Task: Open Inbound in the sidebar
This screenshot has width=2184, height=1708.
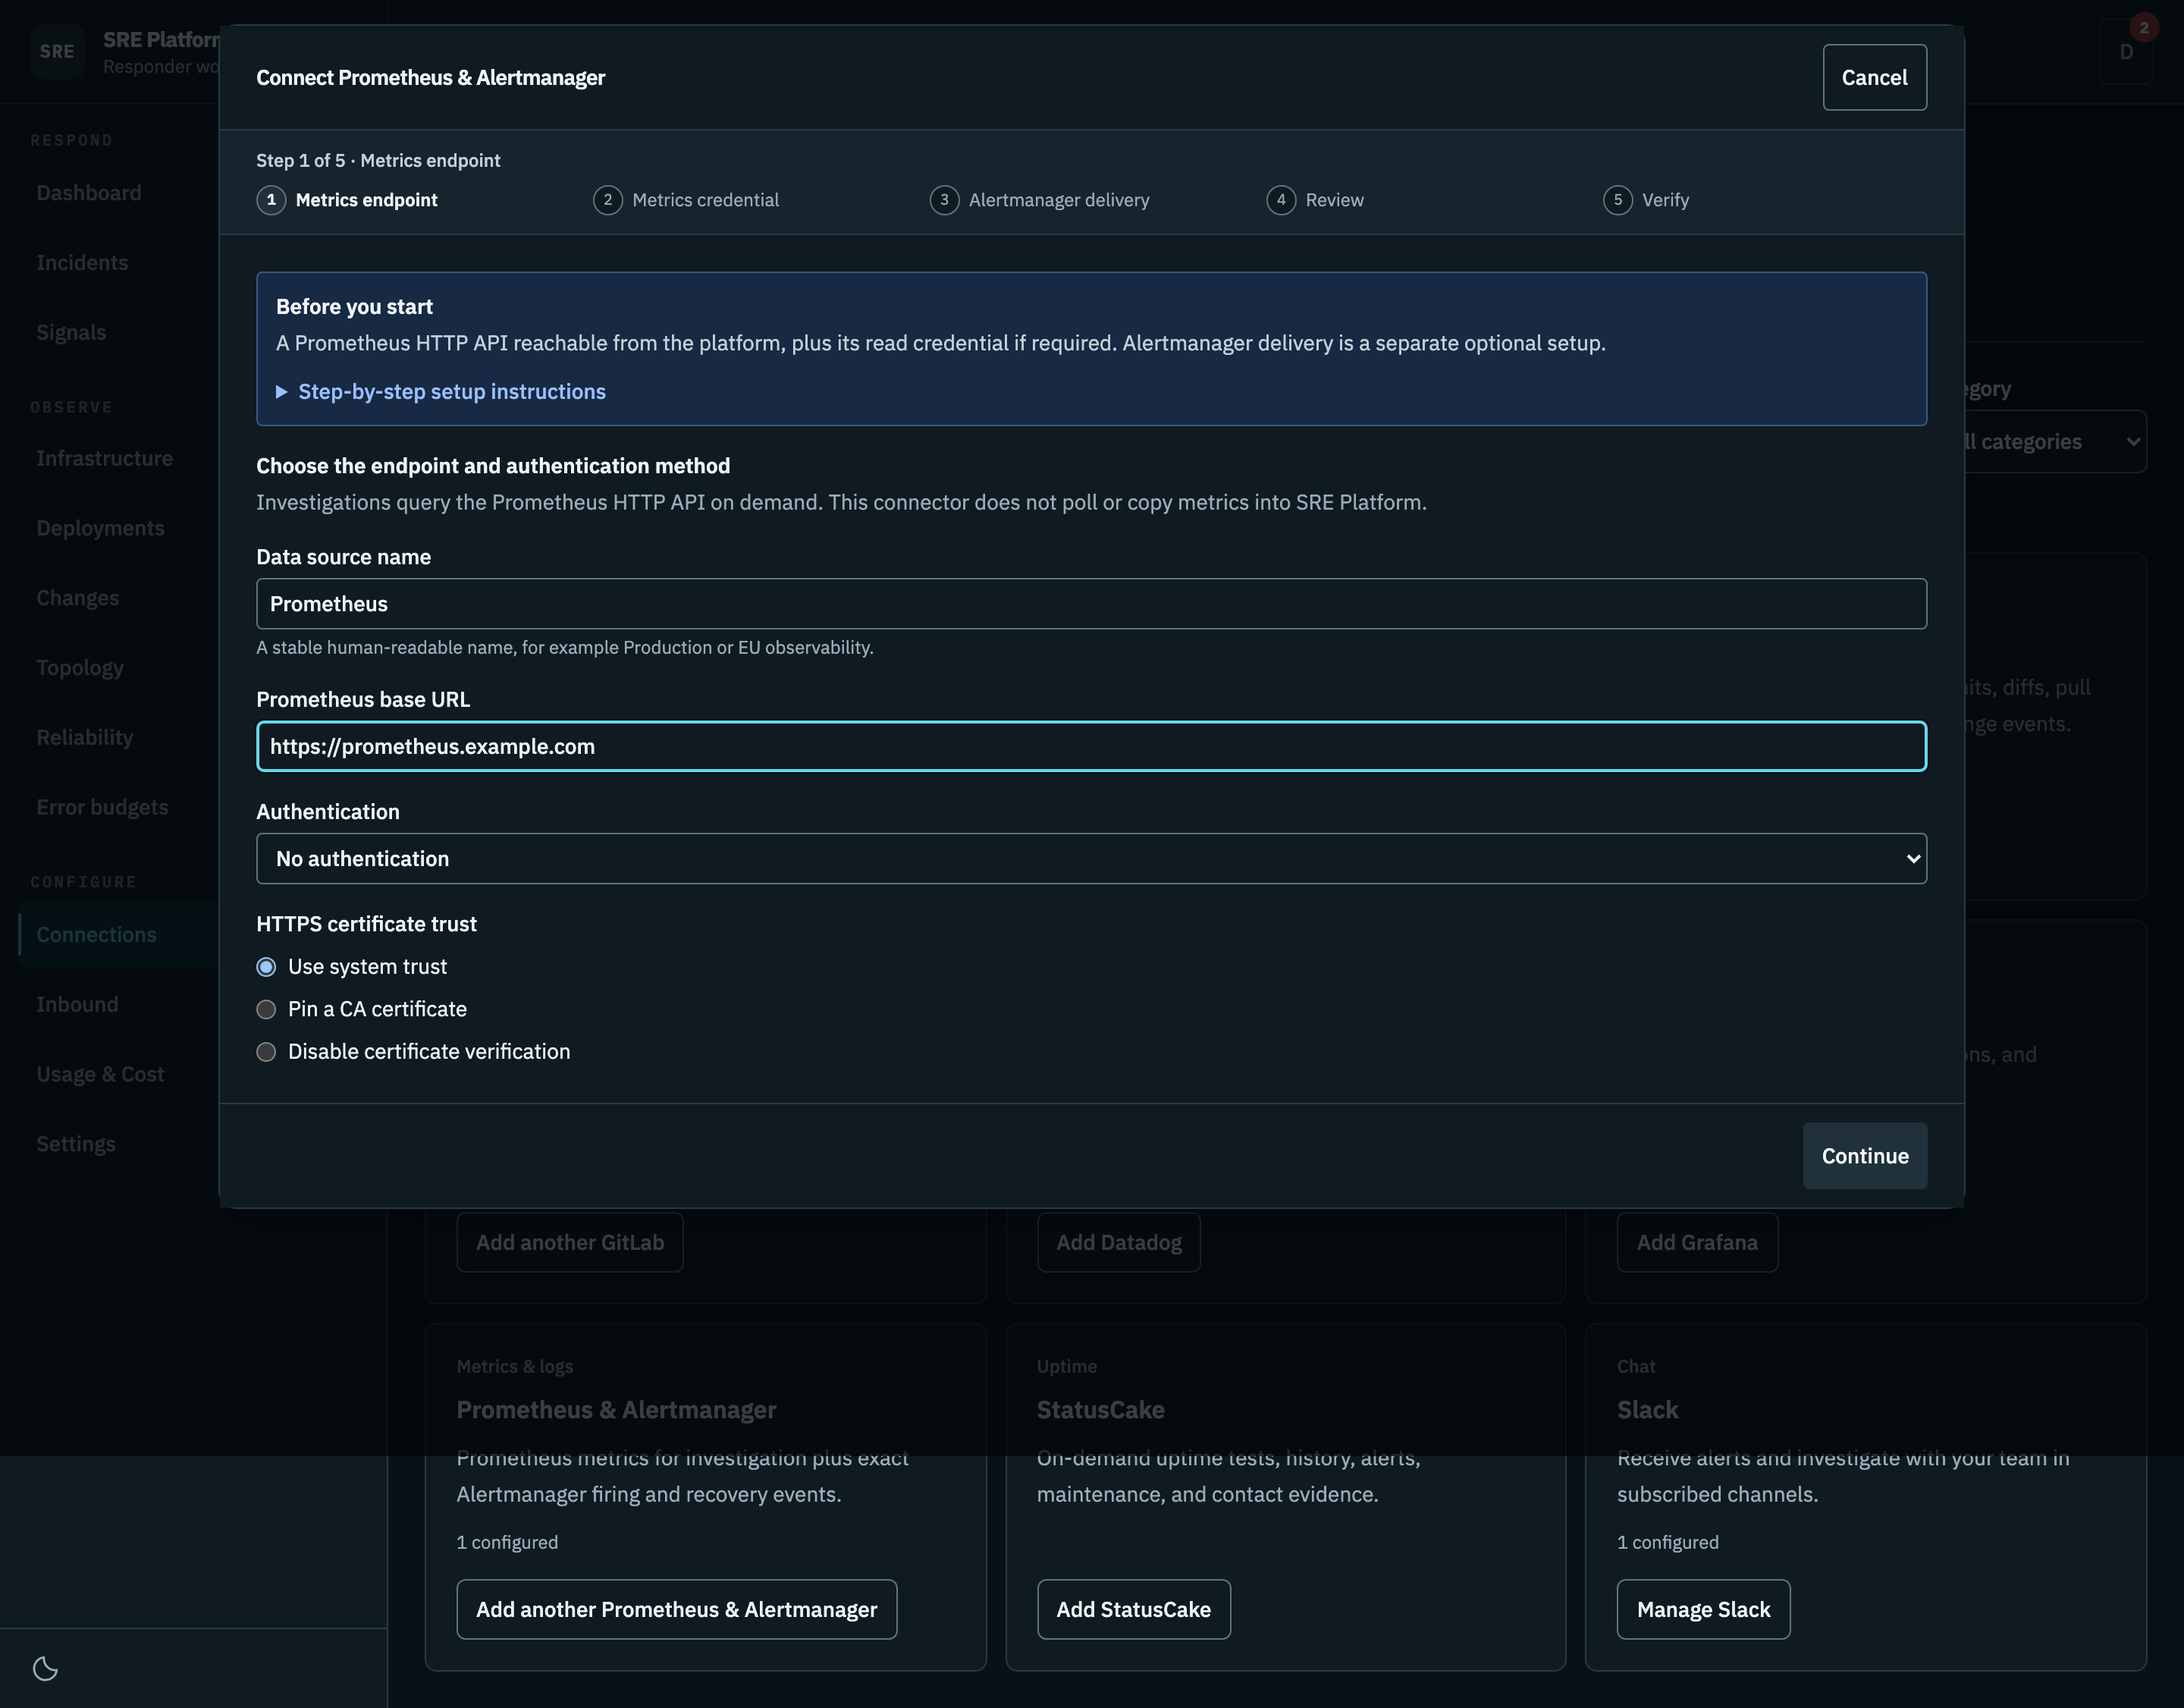Action: (77, 1005)
